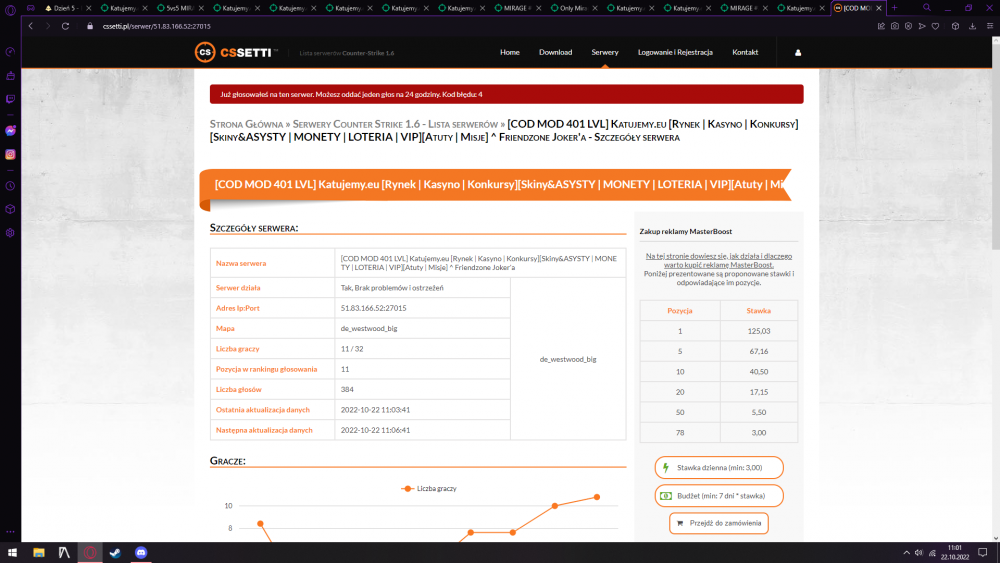Screen dimensions: 1000x563
Task: Open the Opera sidebar history clock icon
Action: click(x=10, y=186)
